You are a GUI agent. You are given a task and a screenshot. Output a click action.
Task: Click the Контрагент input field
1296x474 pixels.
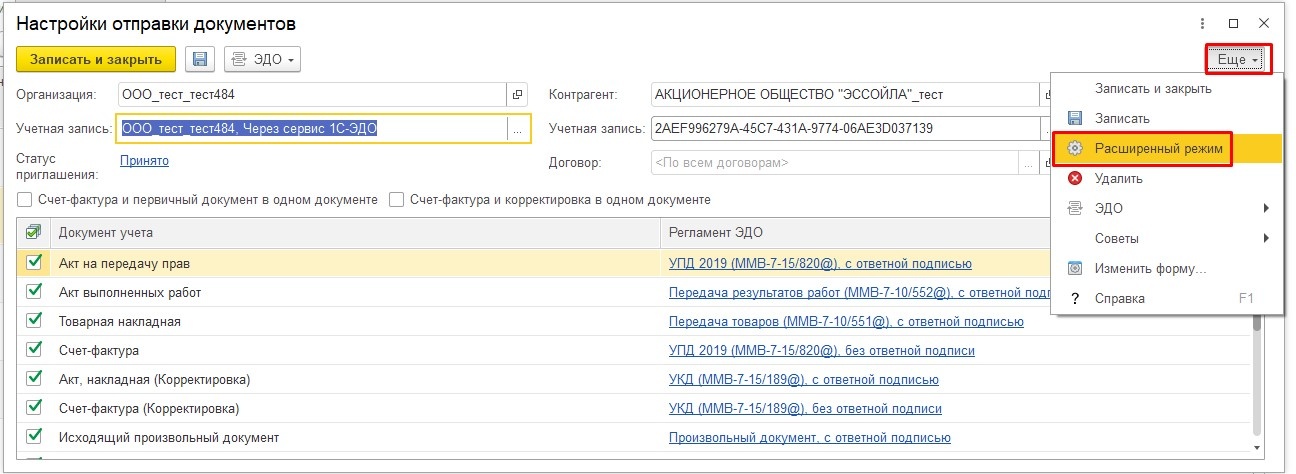(840, 95)
